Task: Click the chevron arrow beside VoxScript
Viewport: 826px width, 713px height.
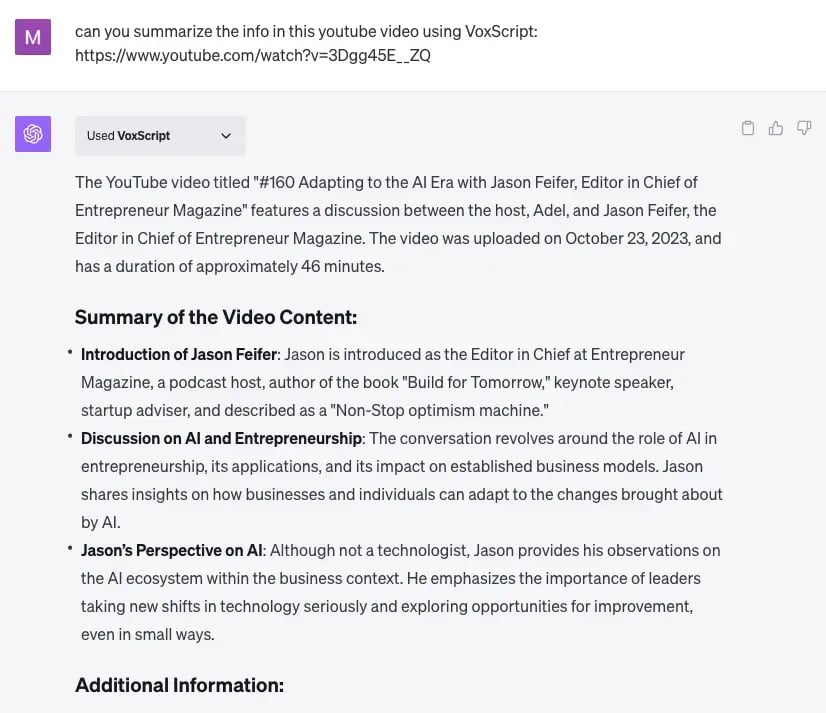Action: (226, 136)
